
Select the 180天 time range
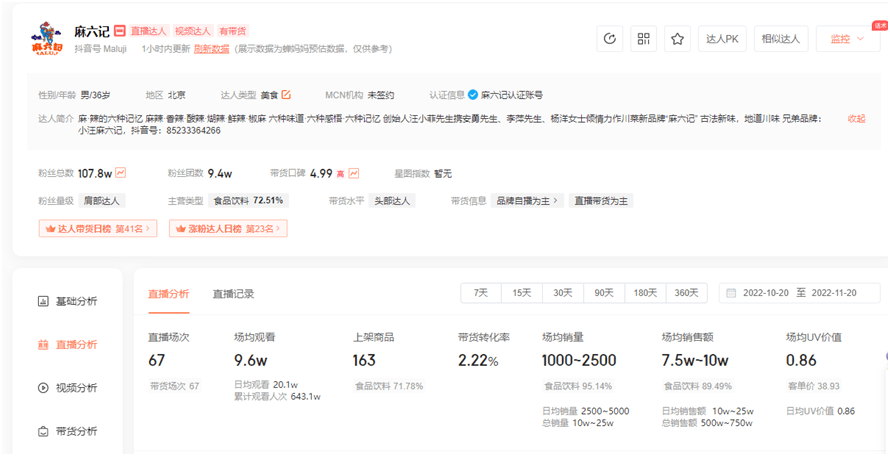(x=645, y=293)
